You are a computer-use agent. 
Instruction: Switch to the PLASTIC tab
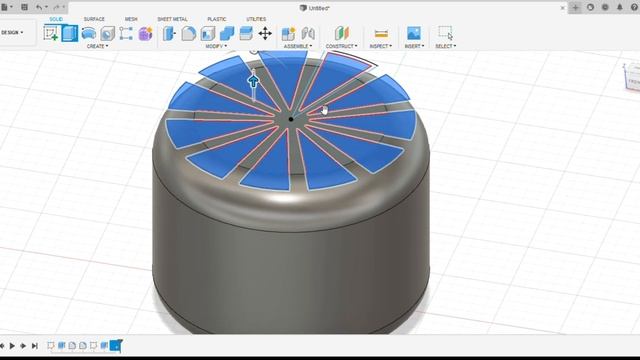[217, 19]
